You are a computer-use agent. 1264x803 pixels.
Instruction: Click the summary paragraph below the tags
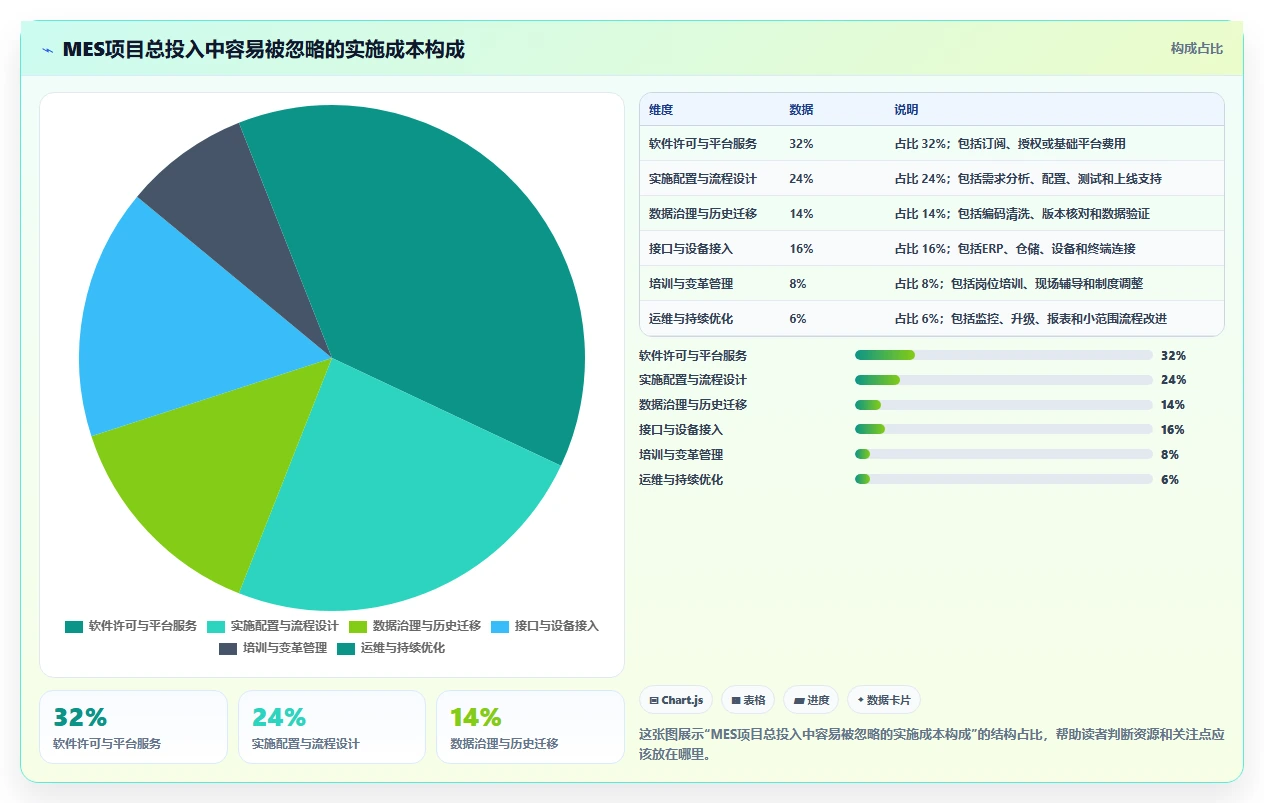pos(931,744)
